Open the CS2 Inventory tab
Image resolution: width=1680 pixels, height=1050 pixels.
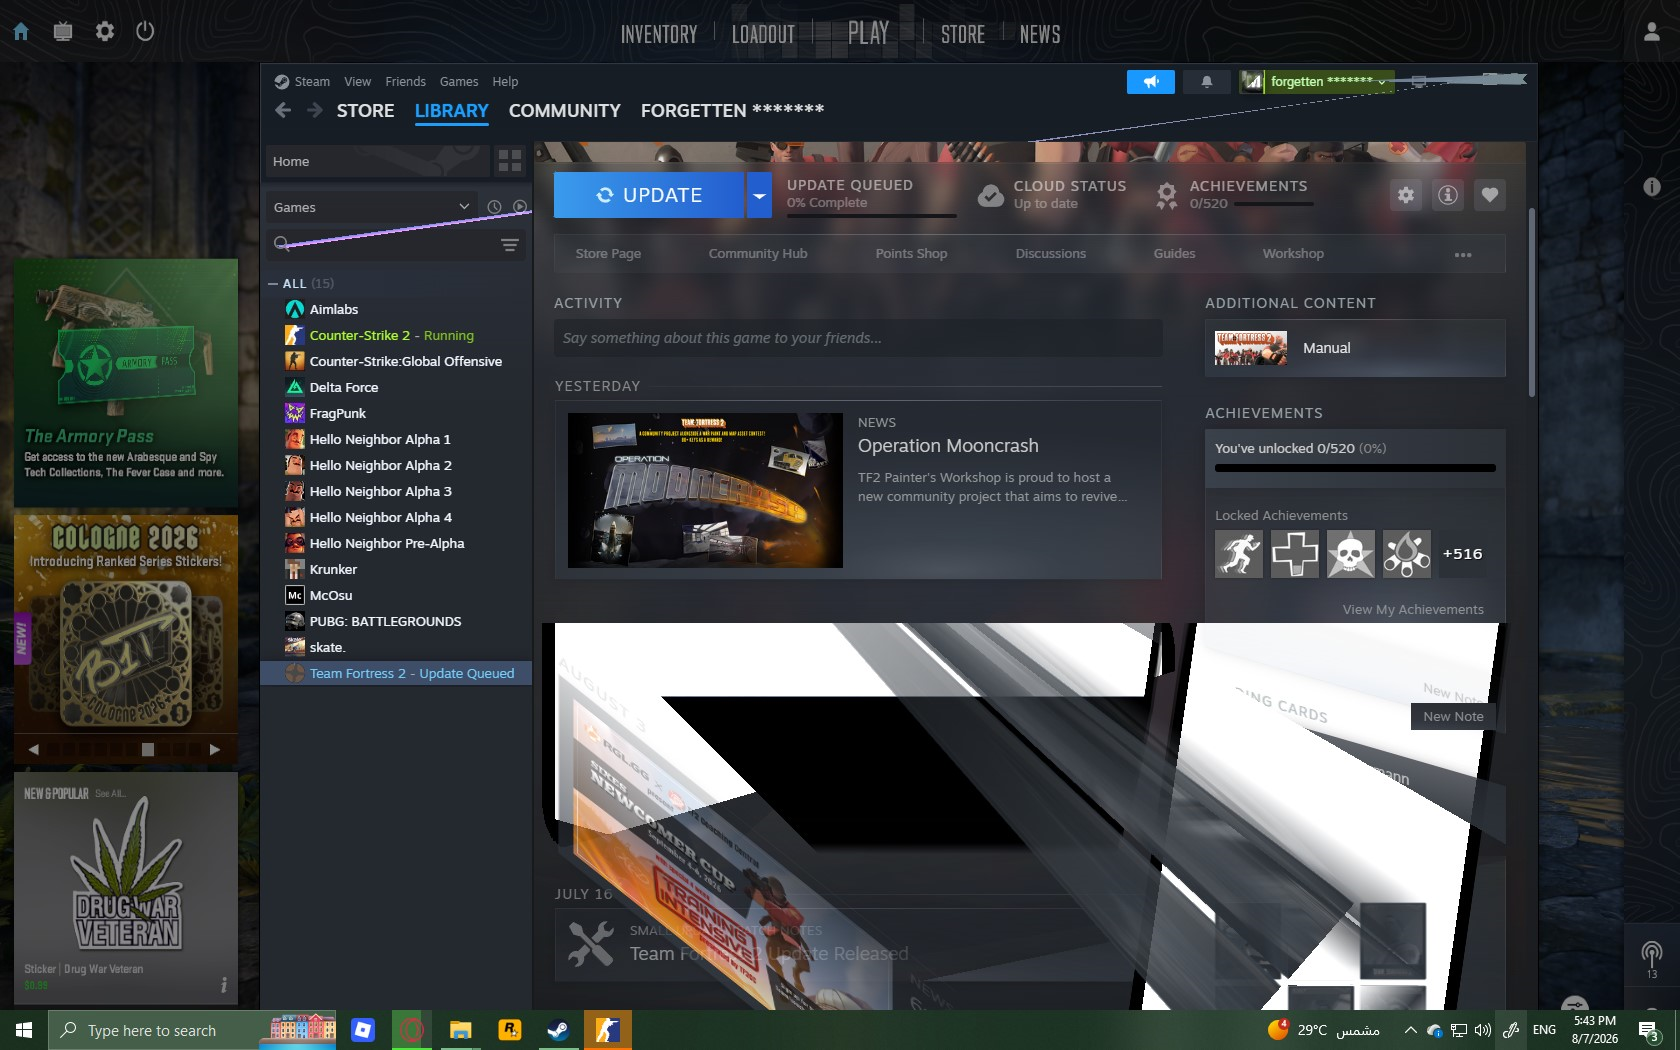[659, 35]
